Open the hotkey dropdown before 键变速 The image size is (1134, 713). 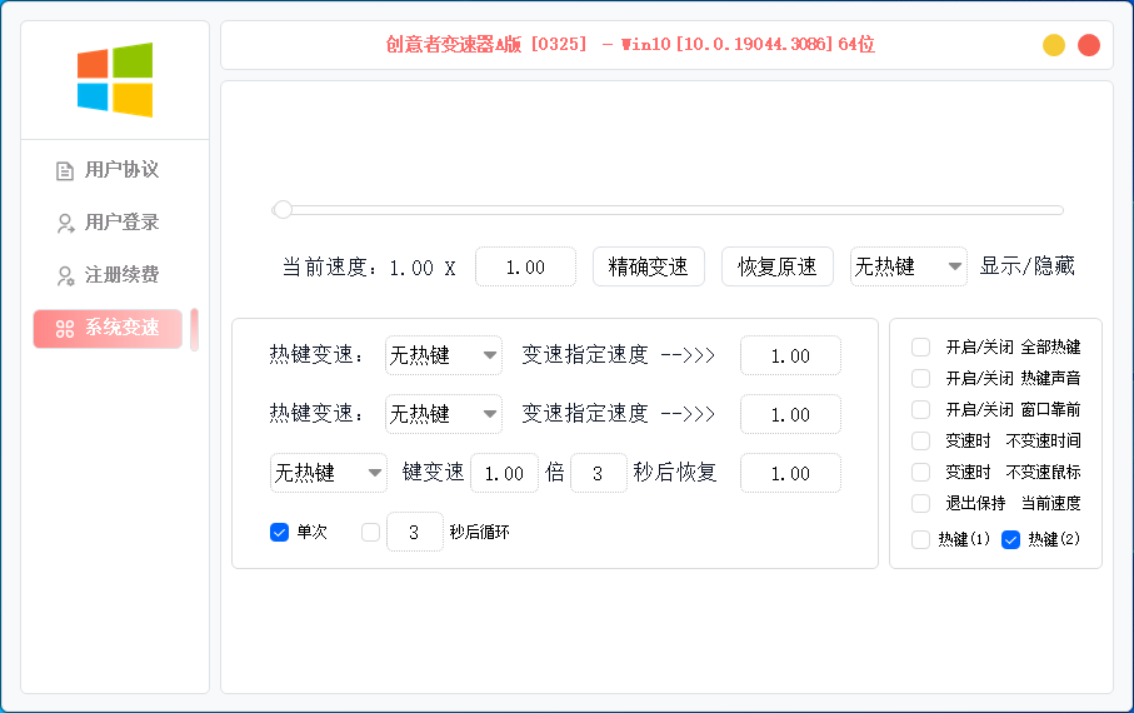click(x=328, y=473)
